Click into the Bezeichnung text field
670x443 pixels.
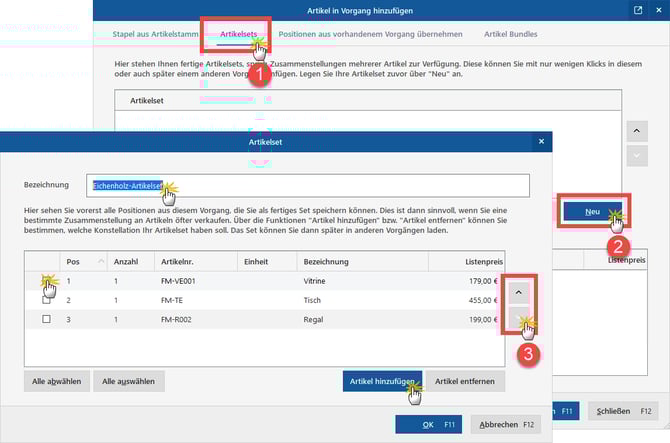coord(340,185)
